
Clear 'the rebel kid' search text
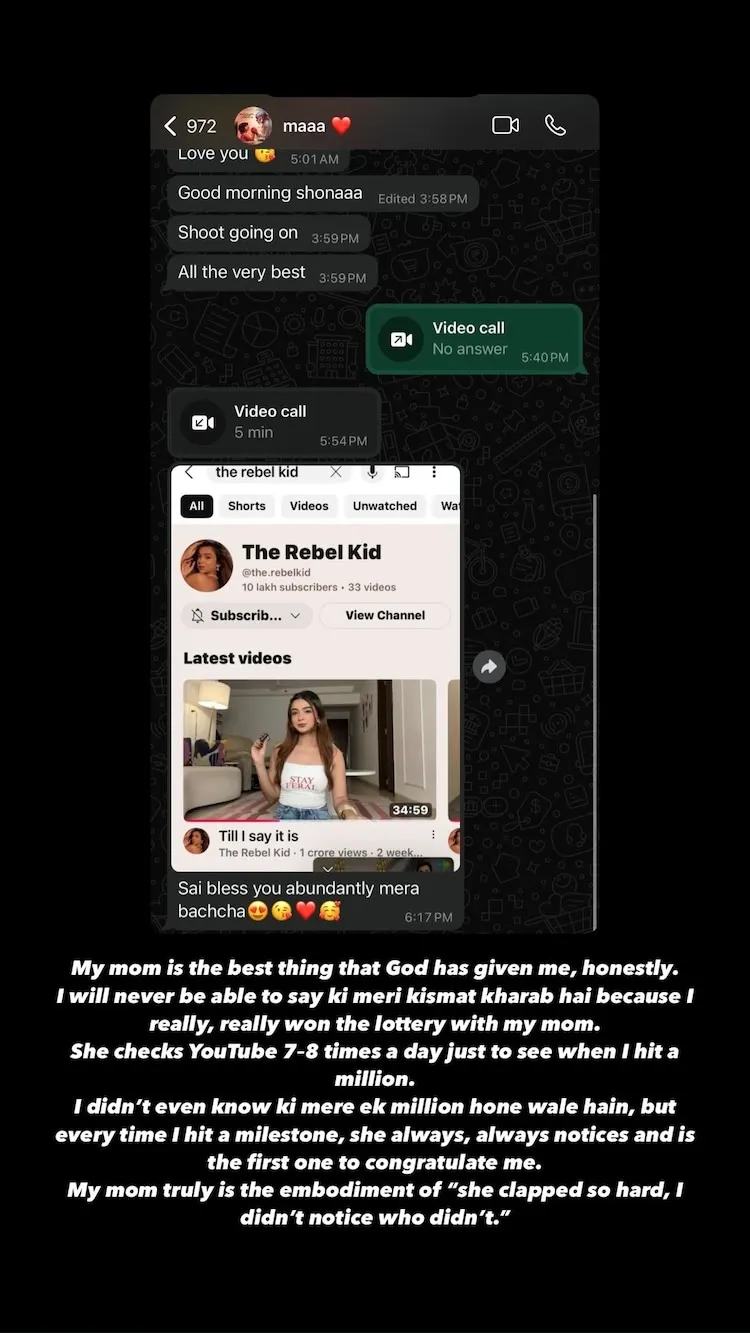click(336, 472)
